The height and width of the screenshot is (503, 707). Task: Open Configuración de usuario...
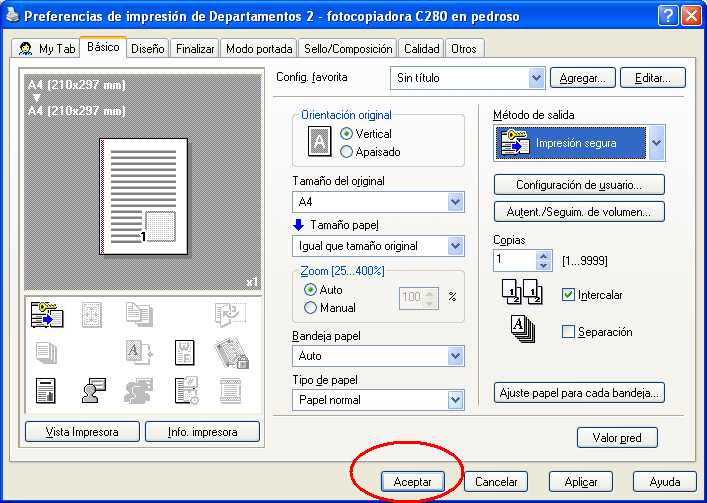[x=579, y=185]
